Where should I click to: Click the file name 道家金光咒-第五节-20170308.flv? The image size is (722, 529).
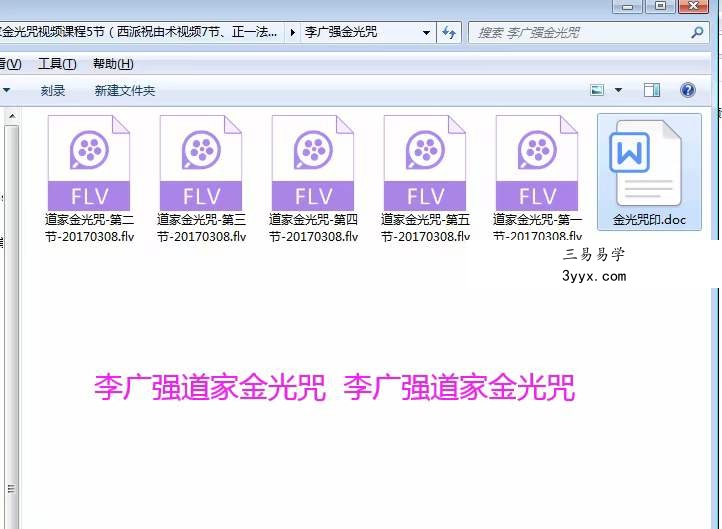(425, 228)
